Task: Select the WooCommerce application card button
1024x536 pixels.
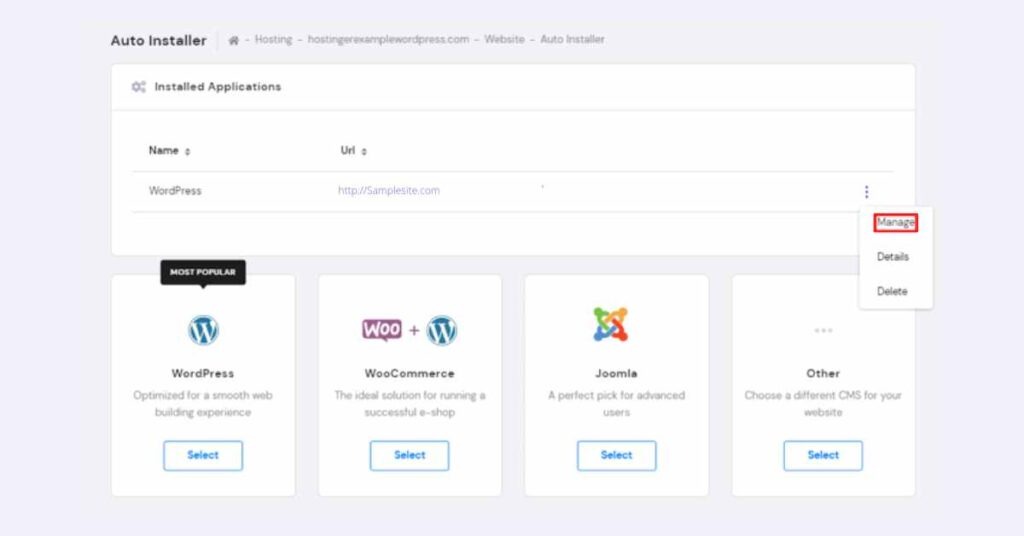Action: (x=409, y=455)
